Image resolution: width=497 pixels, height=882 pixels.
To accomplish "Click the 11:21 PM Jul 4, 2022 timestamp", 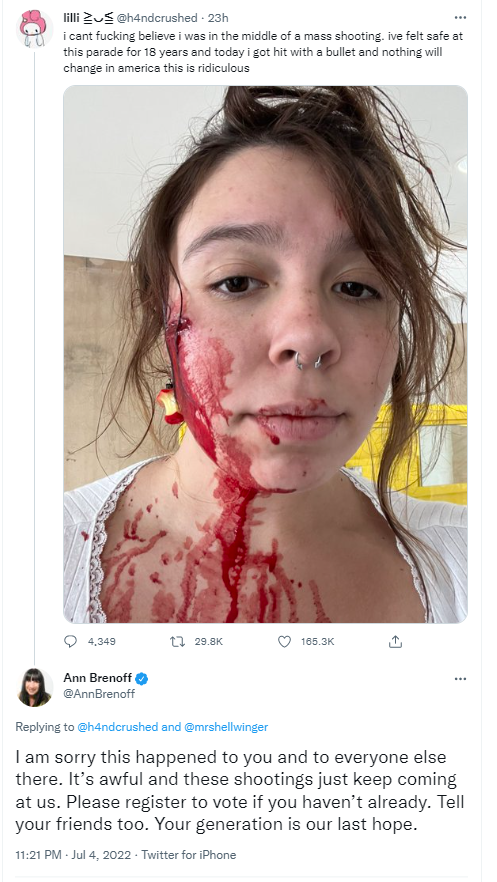I will pos(73,855).
